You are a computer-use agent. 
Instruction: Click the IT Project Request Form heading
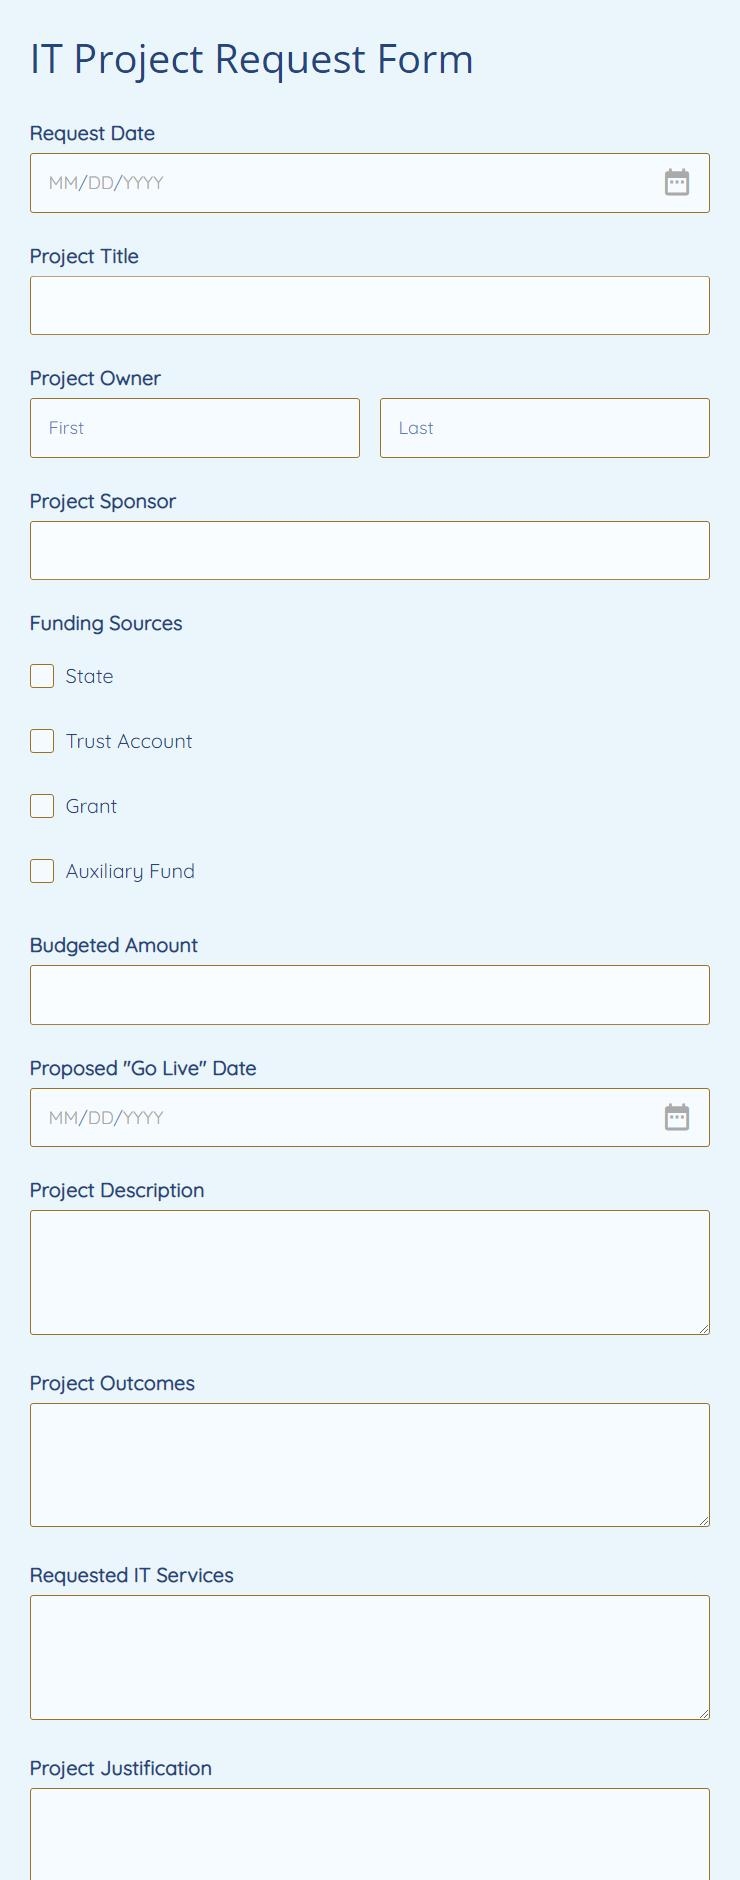pyautogui.click(x=251, y=59)
